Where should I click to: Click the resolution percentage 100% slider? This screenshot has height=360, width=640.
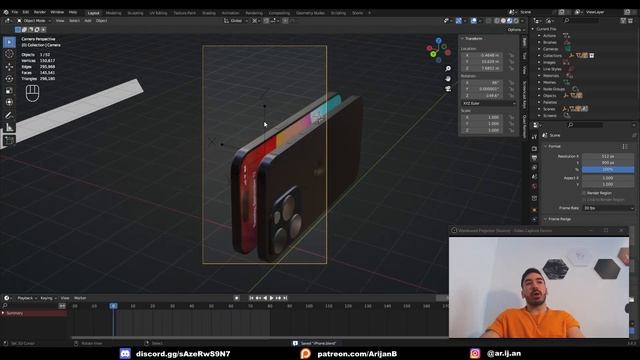(x=608, y=169)
